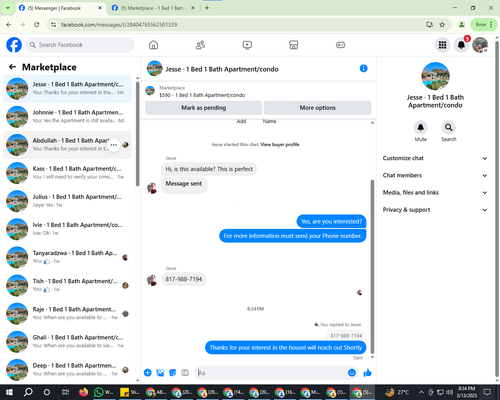Open the Gaming icon in top navigation
This screenshot has width=500, height=400.
(340, 45)
